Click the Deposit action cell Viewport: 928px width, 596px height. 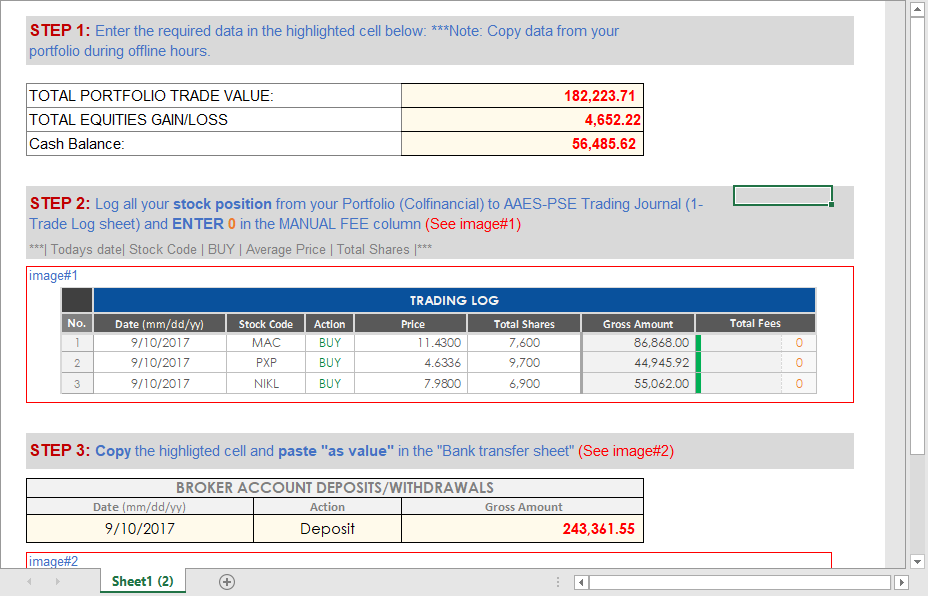click(327, 528)
